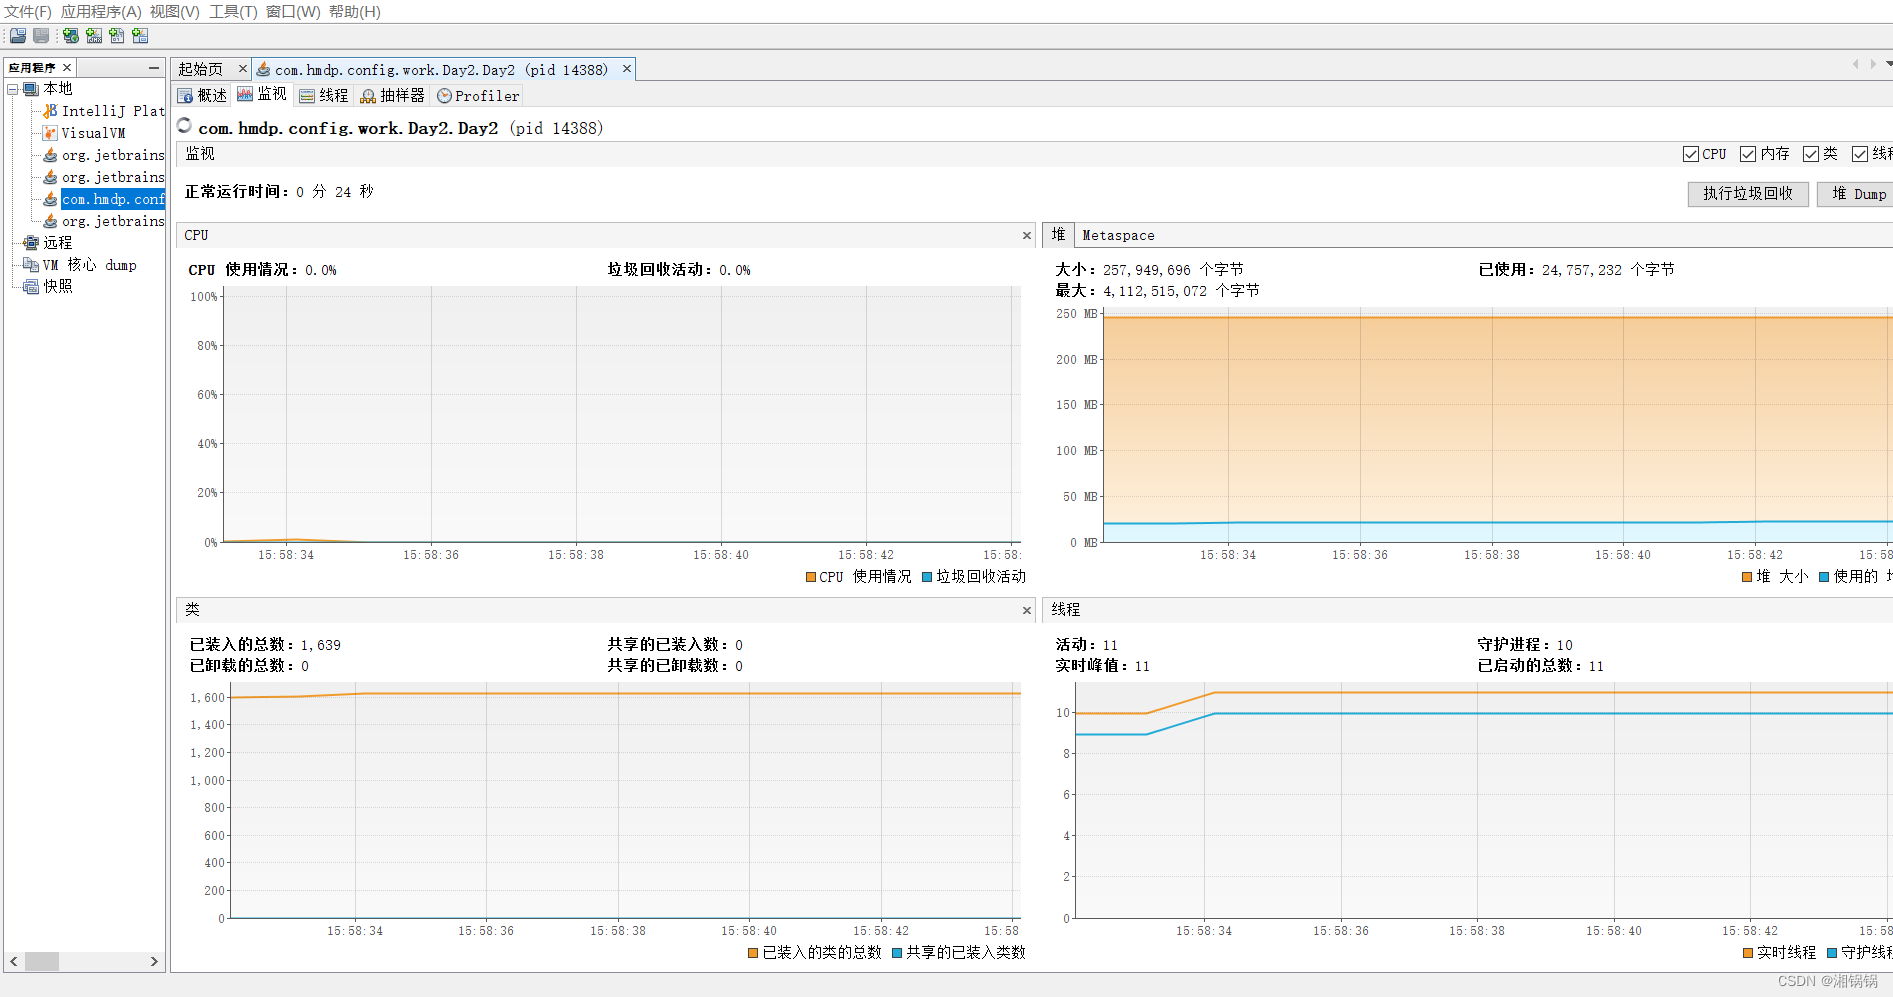Switch to the 线程 tab

click(324, 96)
